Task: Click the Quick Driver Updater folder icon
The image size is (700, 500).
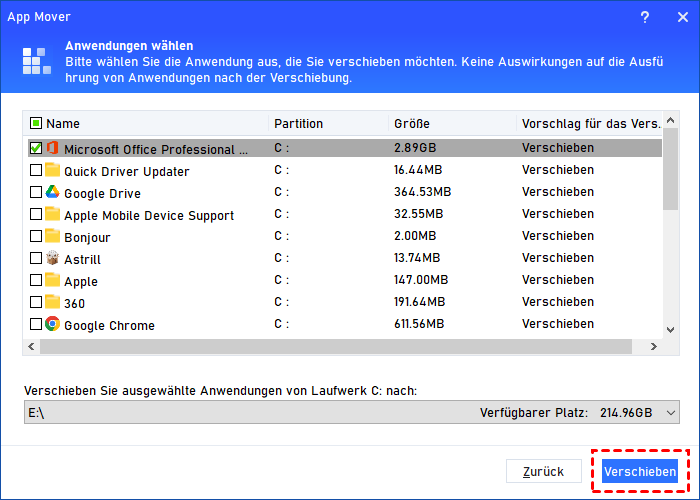Action: [x=53, y=171]
